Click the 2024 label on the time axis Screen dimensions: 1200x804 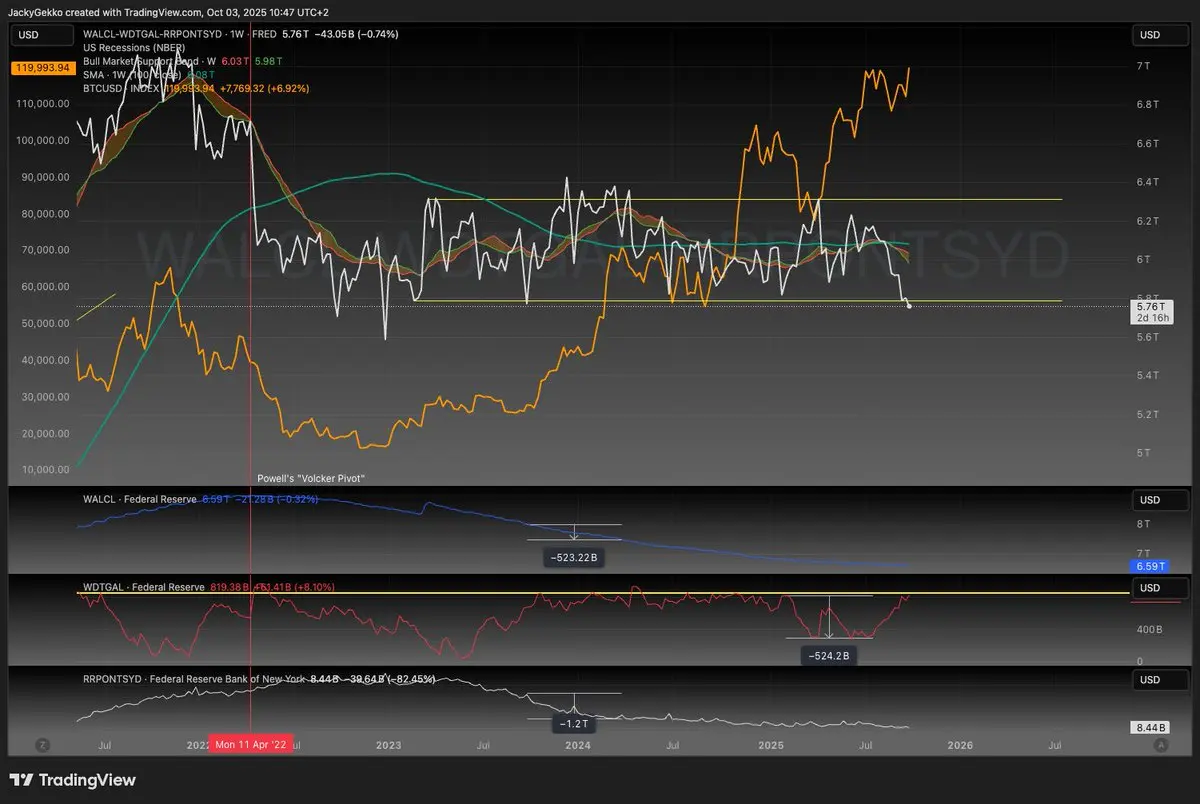tap(577, 746)
